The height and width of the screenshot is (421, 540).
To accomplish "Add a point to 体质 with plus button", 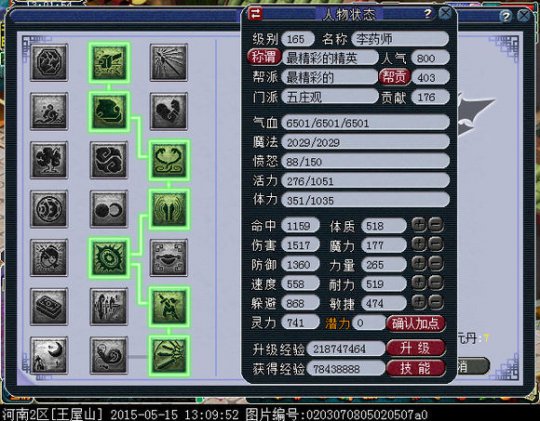I will click(x=419, y=225).
